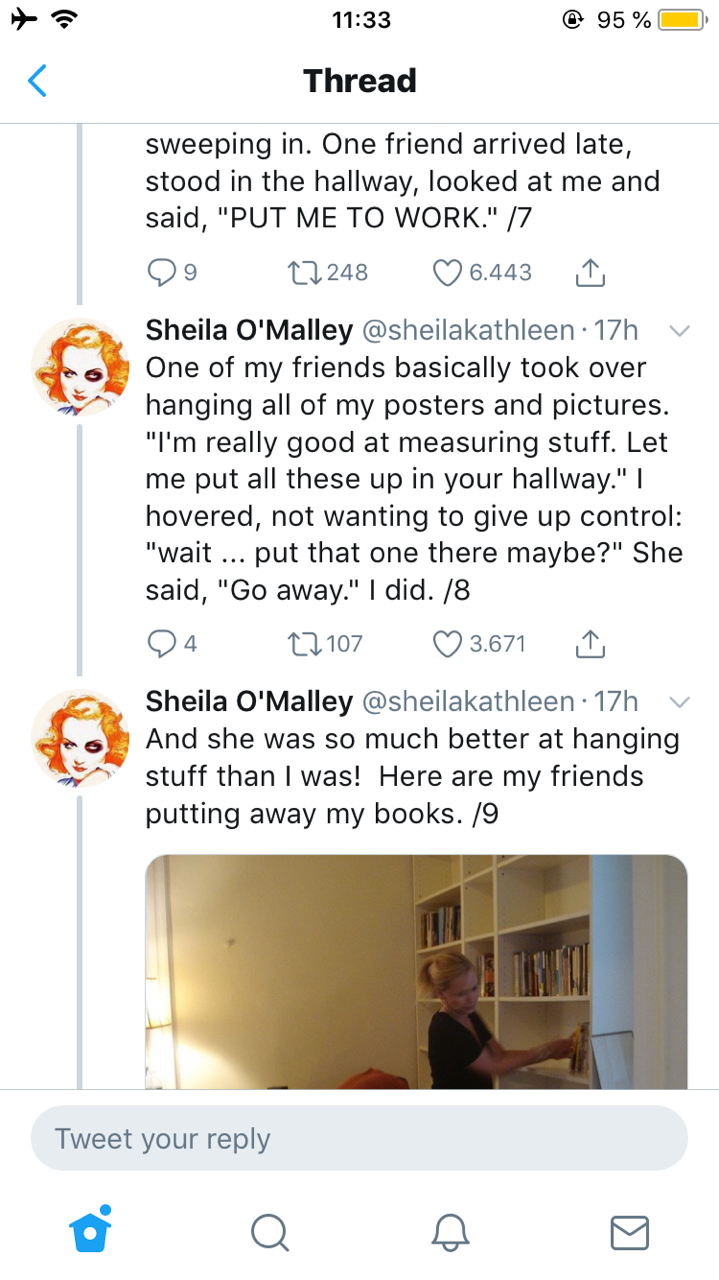The image size is (719, 1280).
Task: Open options chevron on the /8 tweet
Action: pos(679,331)
